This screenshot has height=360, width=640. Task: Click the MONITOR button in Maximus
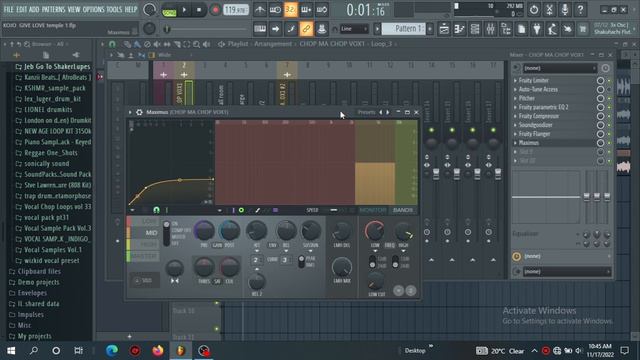click(372, 210)
